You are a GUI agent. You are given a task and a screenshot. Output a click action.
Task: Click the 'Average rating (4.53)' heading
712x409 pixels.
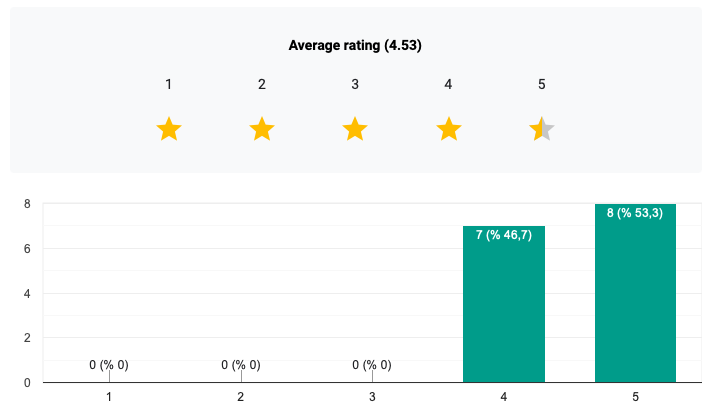[x=355, y=45]
